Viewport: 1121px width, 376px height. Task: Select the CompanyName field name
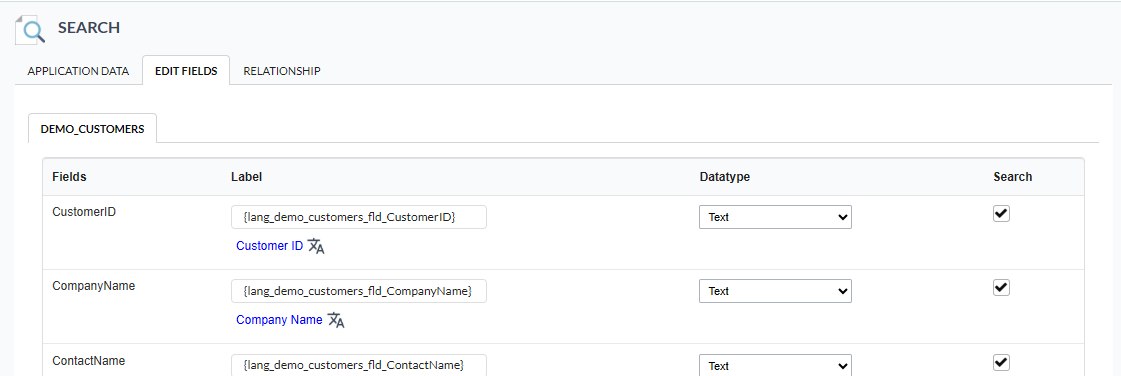point(94,286)
